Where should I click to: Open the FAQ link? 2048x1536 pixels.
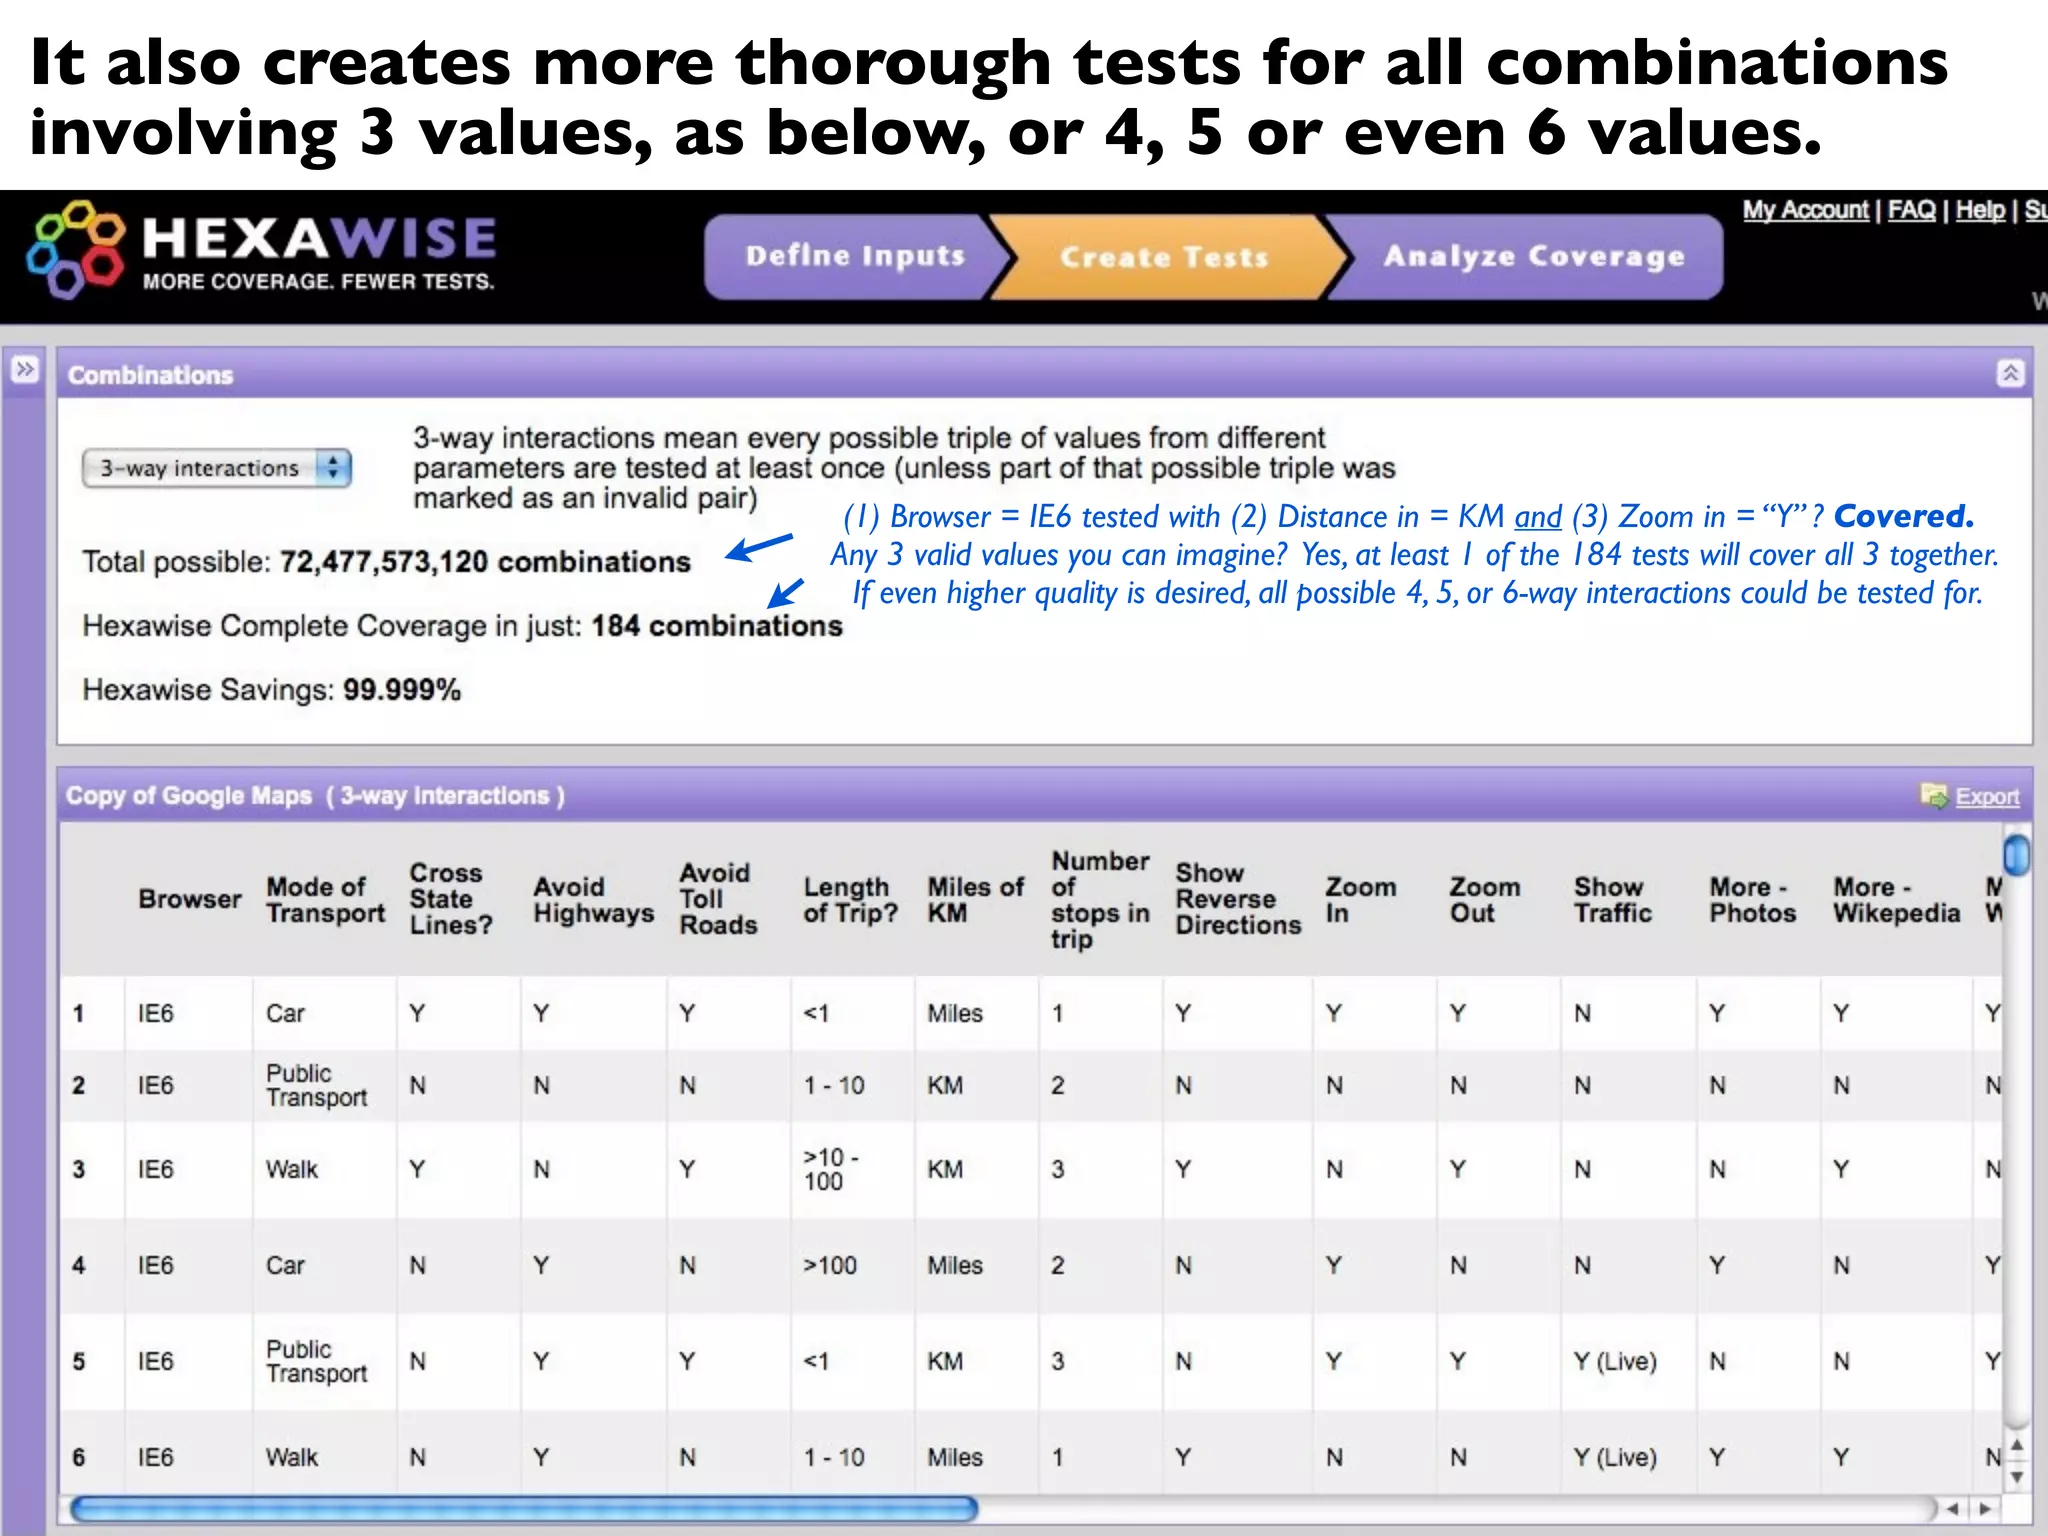pyautogui.click(x=1911, y=210)
